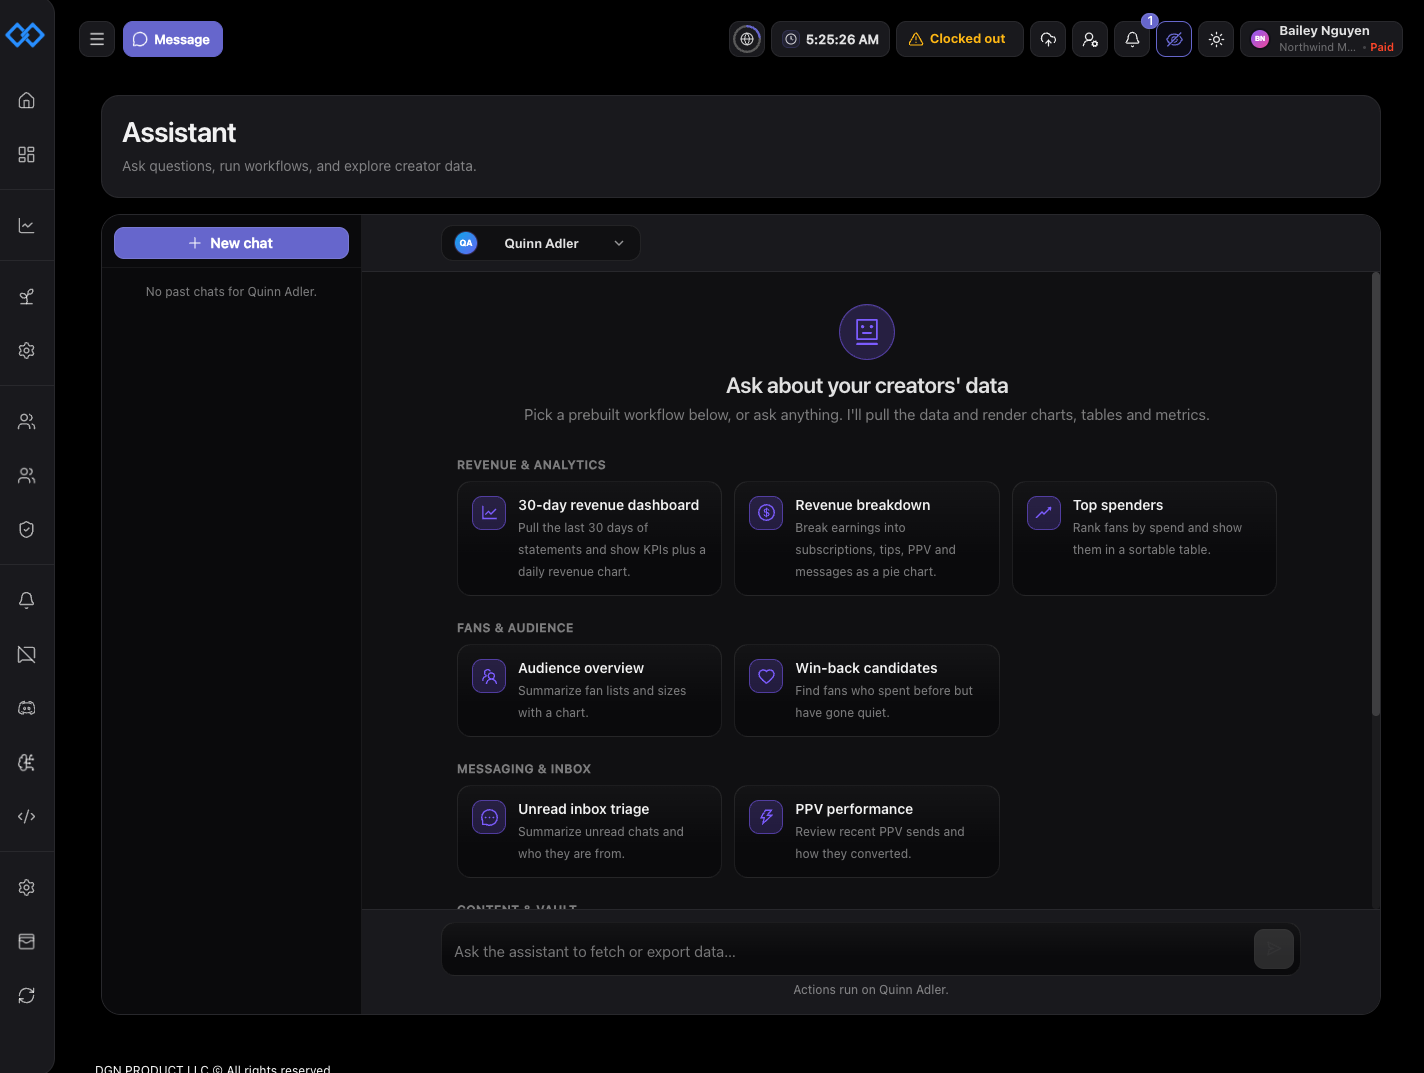Click the app logo in the sidebar
The height and width of the screenshot is (1073, 1424).
25,36
